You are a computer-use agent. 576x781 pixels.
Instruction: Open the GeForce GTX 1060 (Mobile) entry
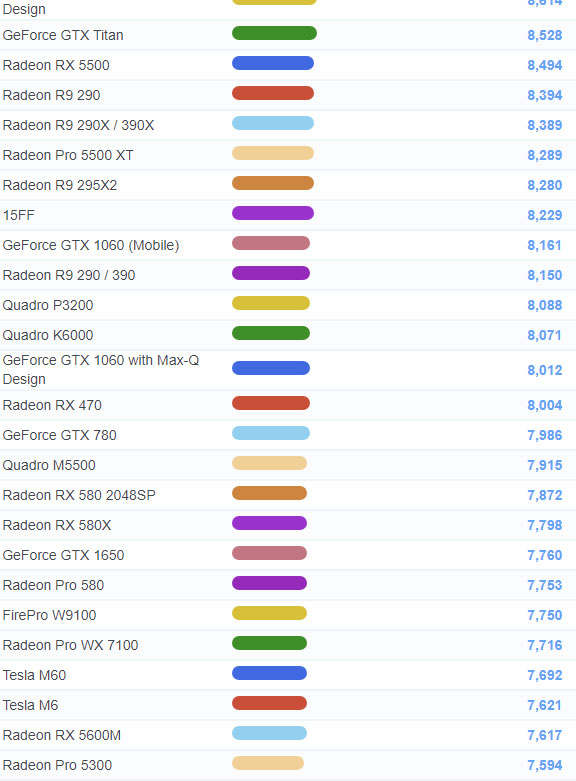point(91,245)
